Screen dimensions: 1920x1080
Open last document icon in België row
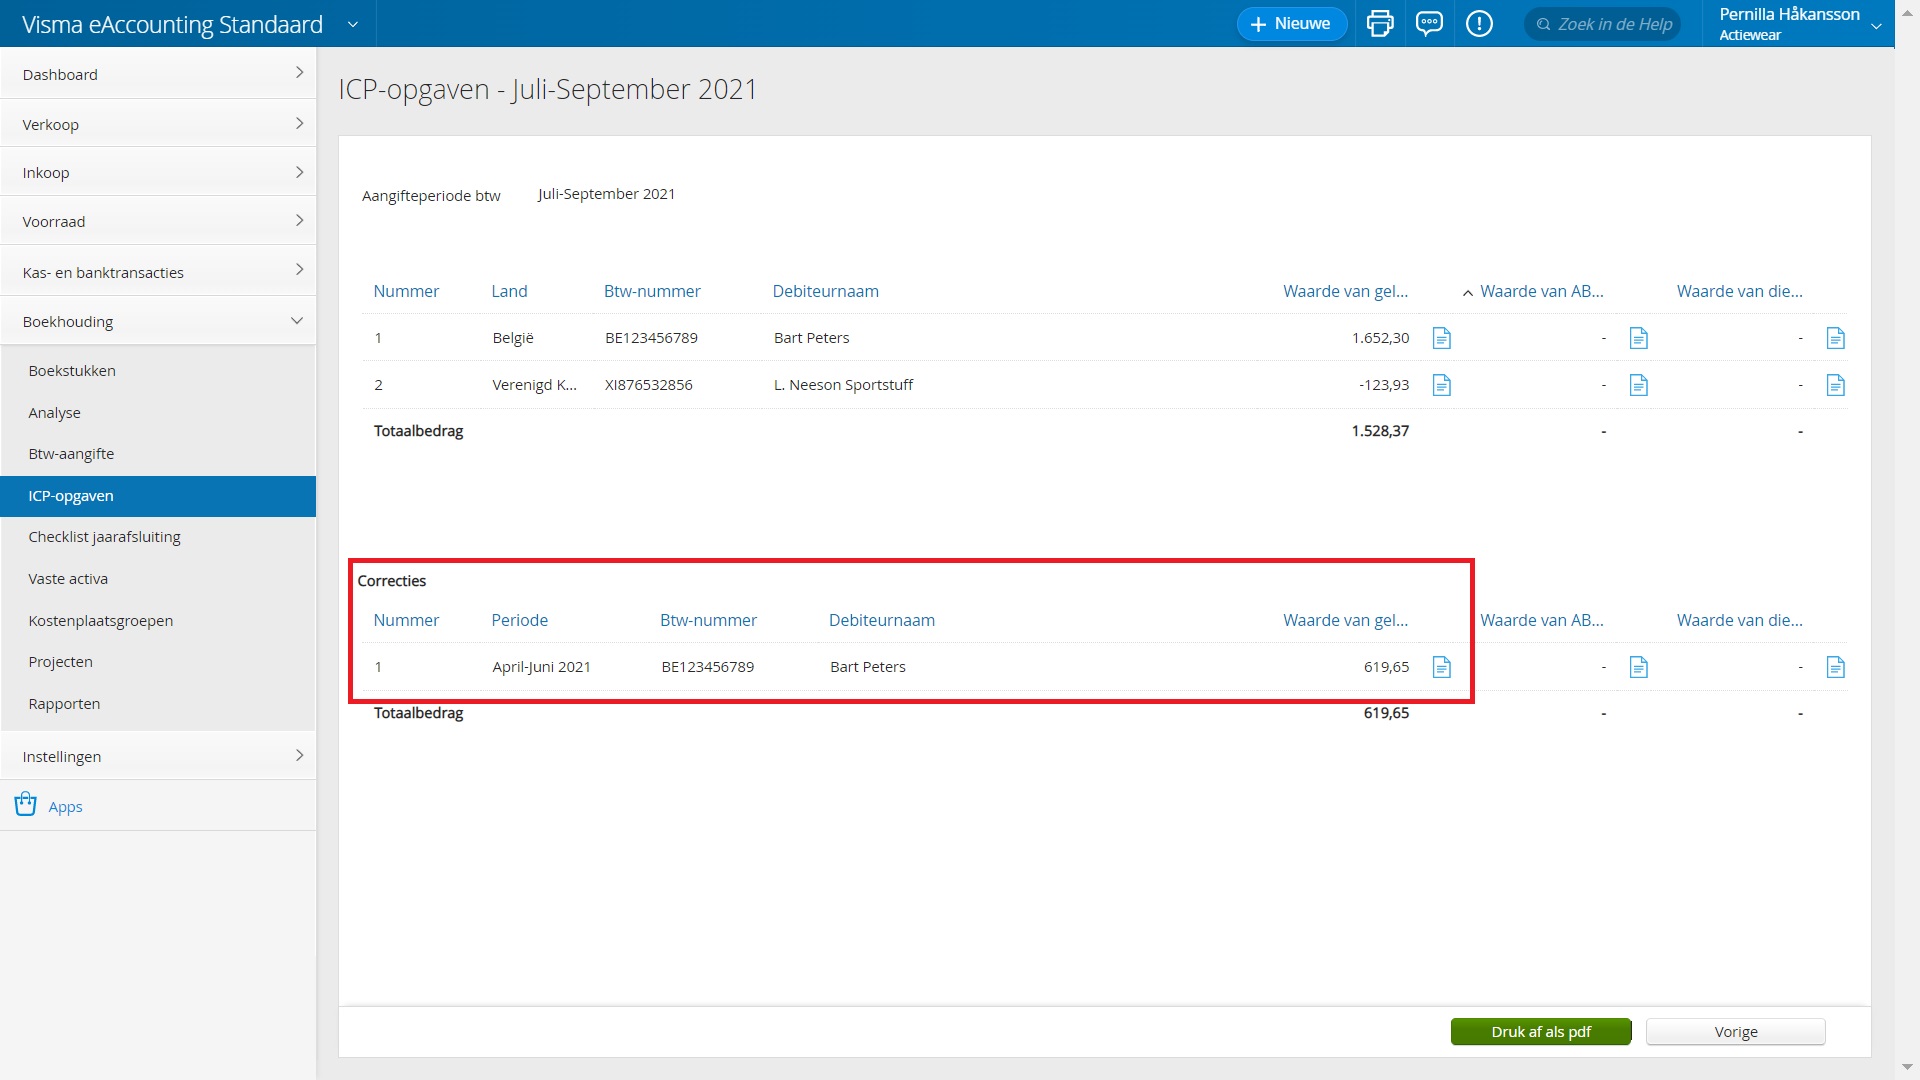coord(1835,338)
